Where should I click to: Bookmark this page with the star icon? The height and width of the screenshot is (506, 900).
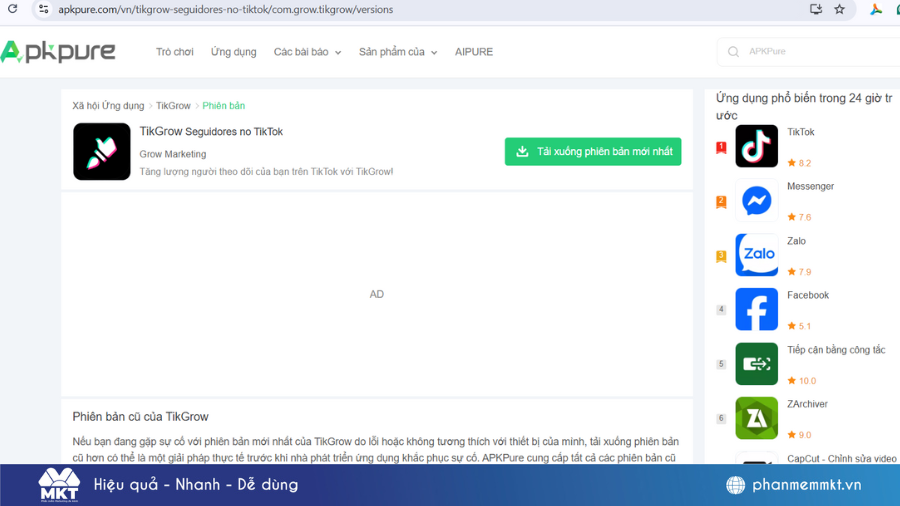point(839,9)
